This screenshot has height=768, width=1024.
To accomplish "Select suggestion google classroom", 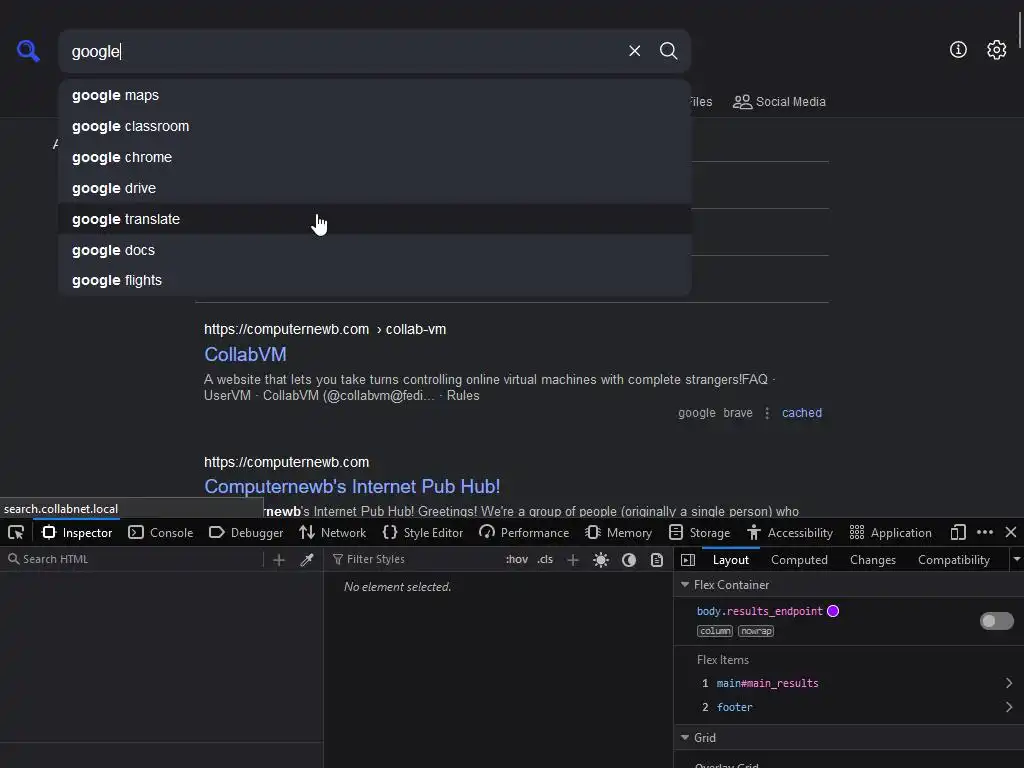I will [x=375, y=126].
